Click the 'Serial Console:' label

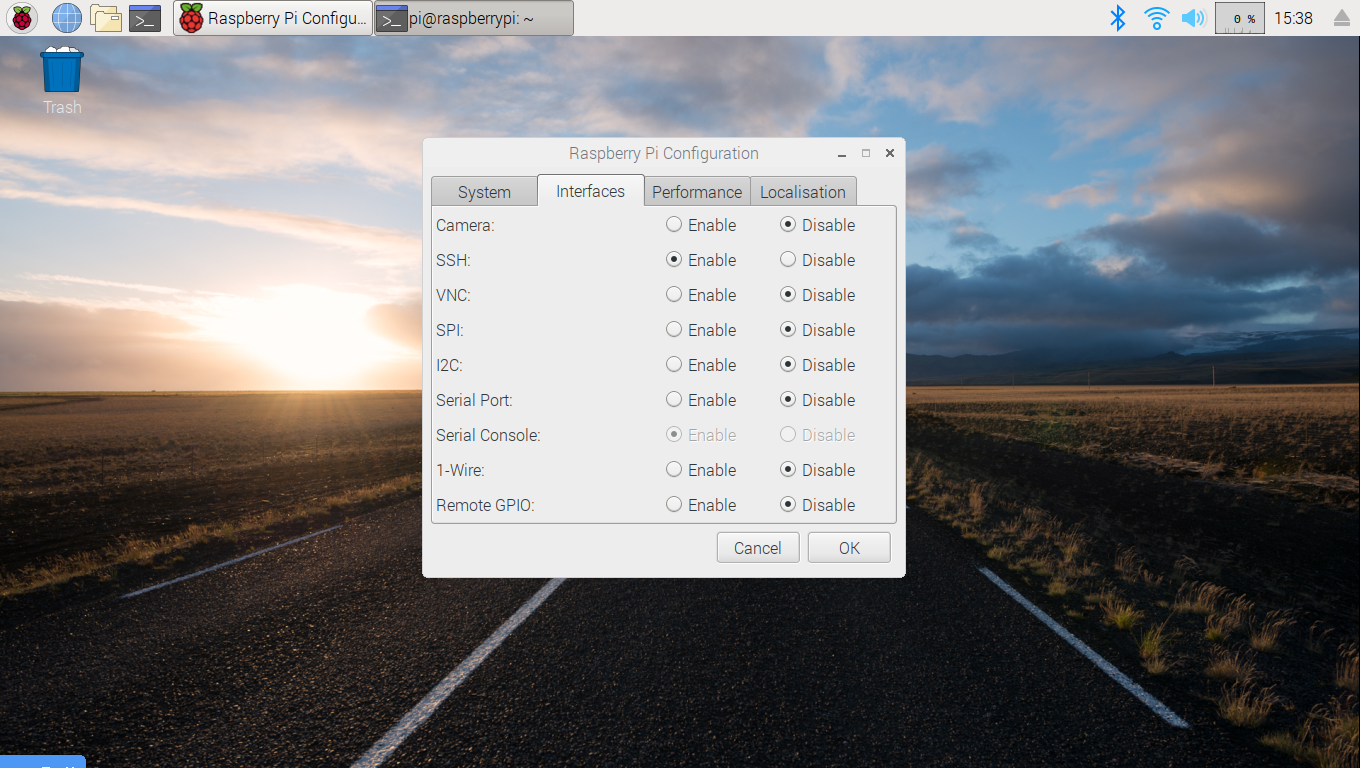point(488,435)
